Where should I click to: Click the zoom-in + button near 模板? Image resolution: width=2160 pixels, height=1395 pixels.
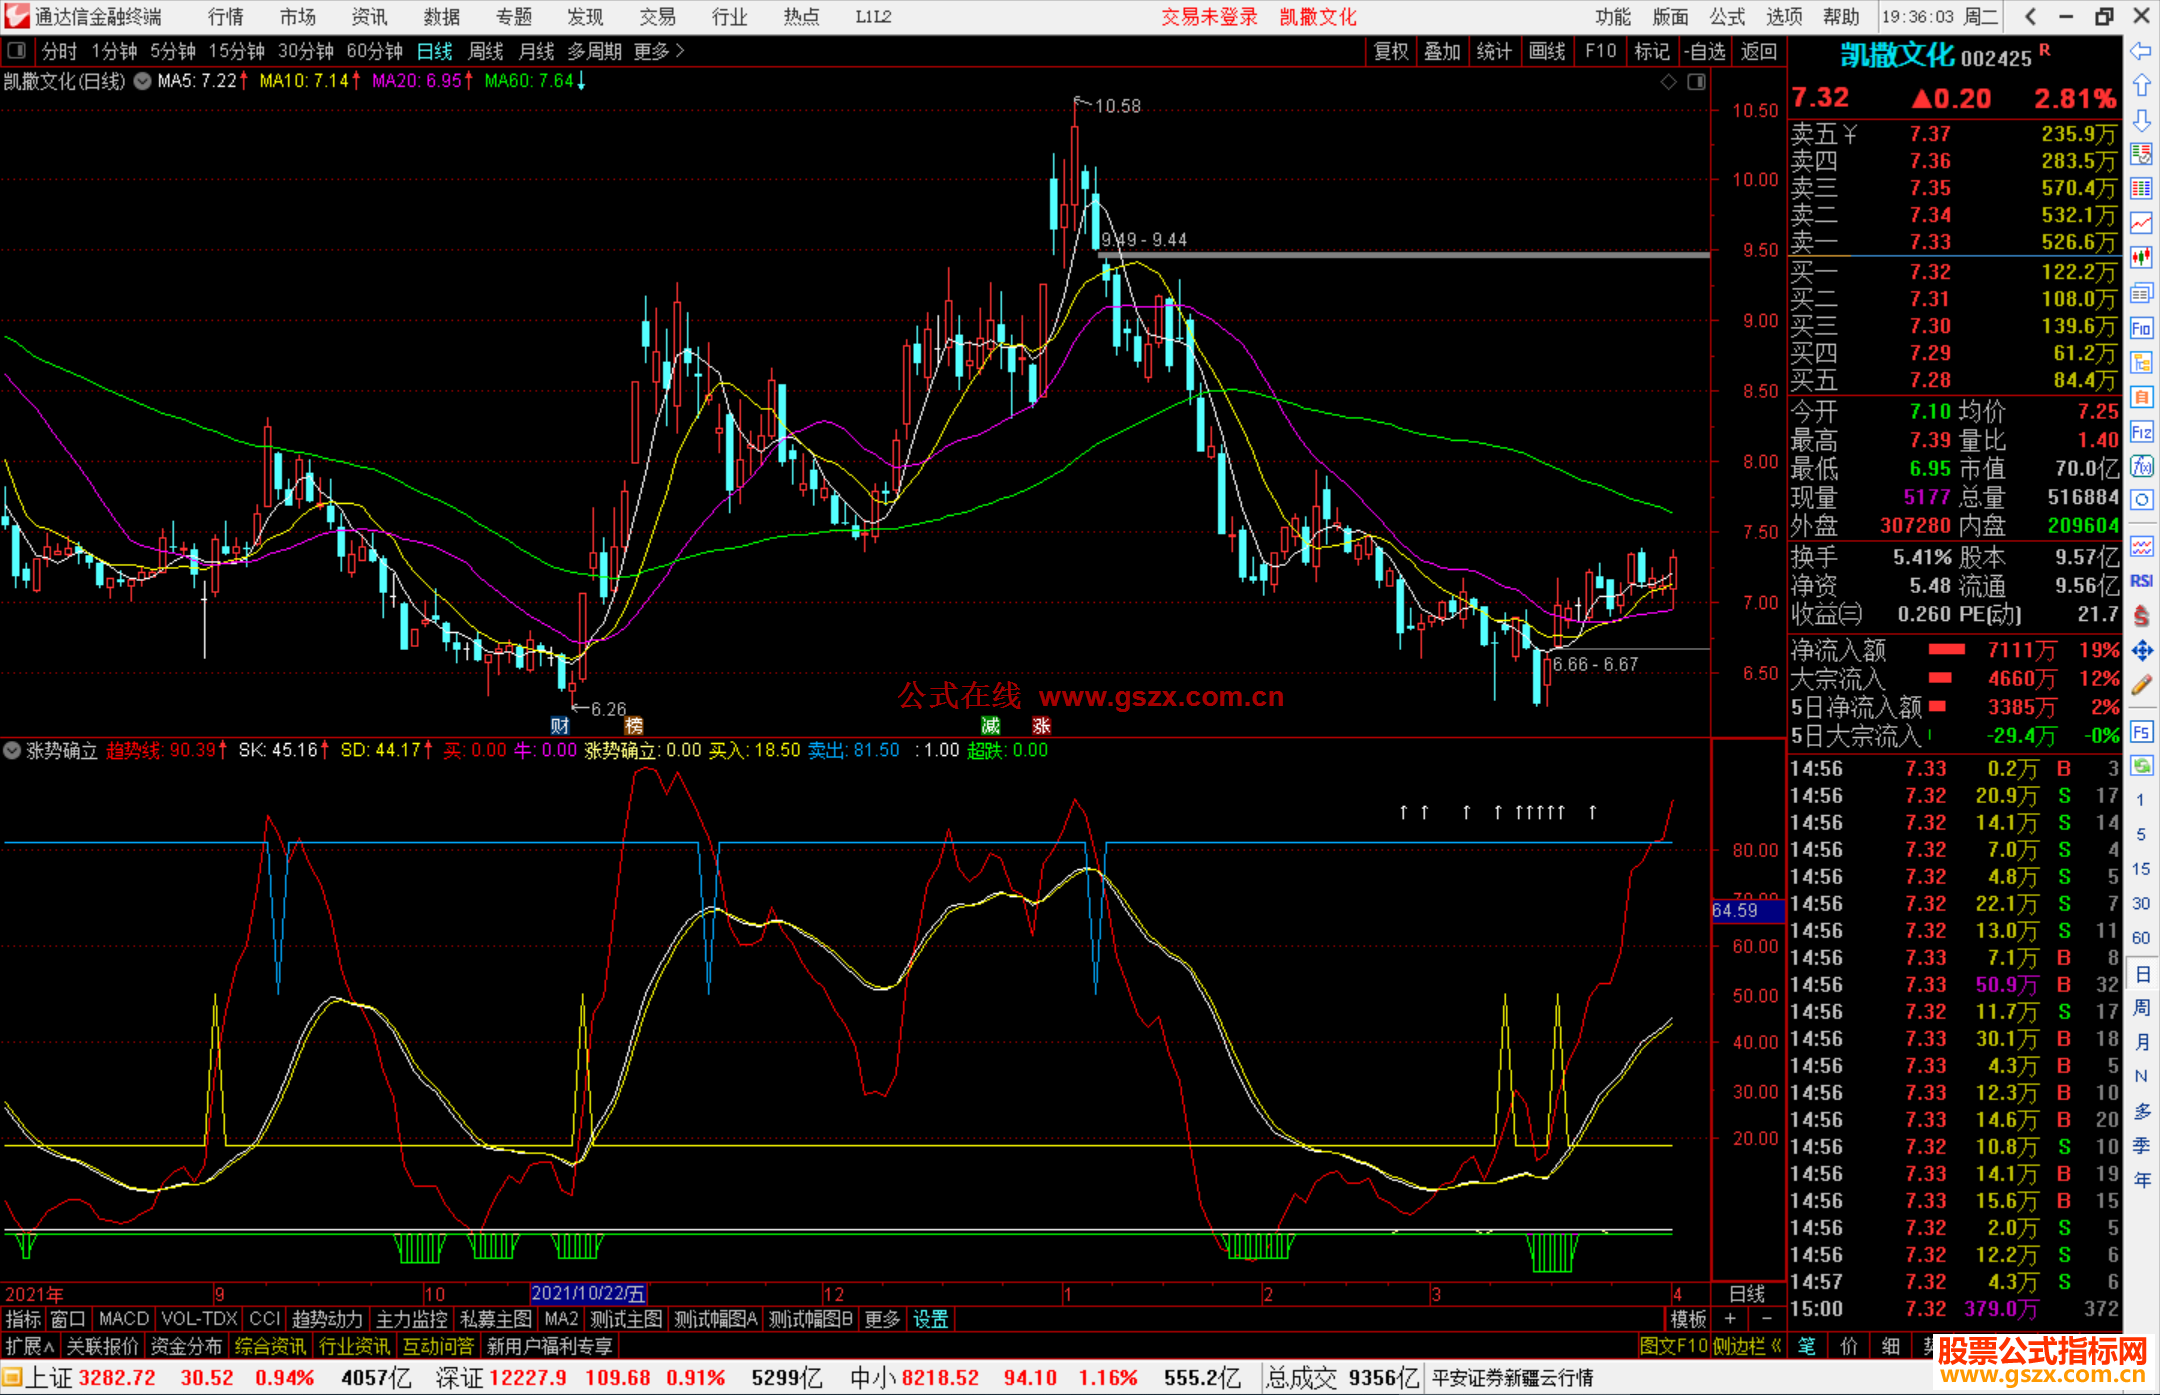coord(1731,1320)
